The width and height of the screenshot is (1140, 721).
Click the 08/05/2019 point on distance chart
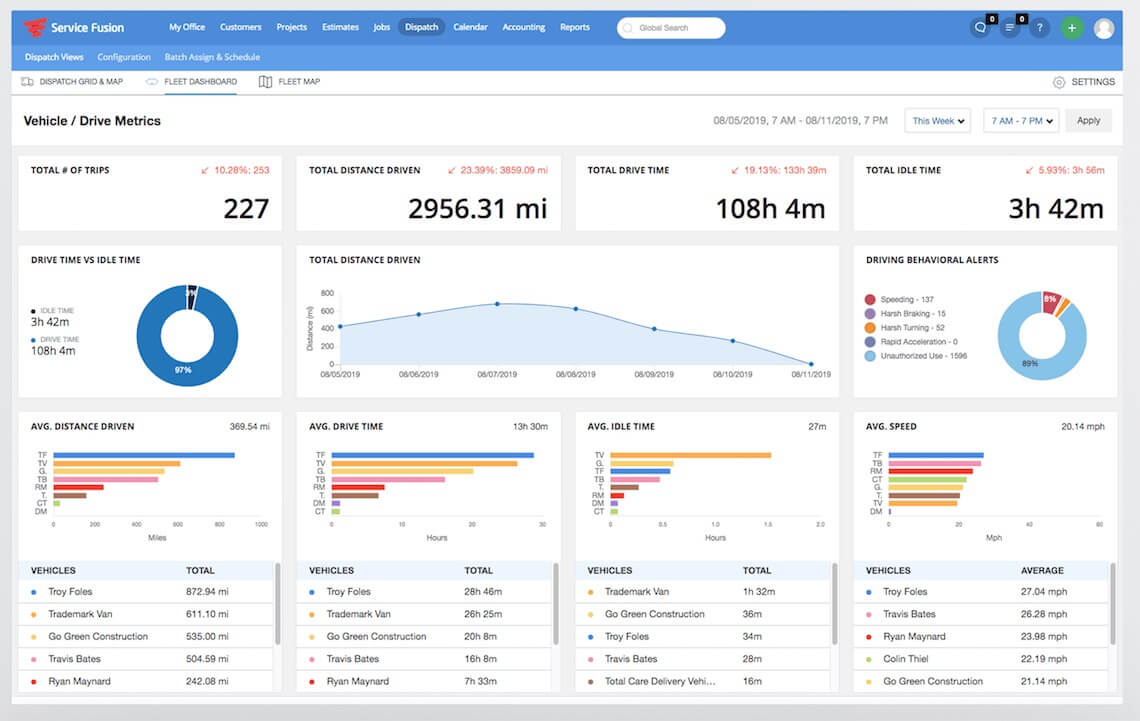coord(340,326)
